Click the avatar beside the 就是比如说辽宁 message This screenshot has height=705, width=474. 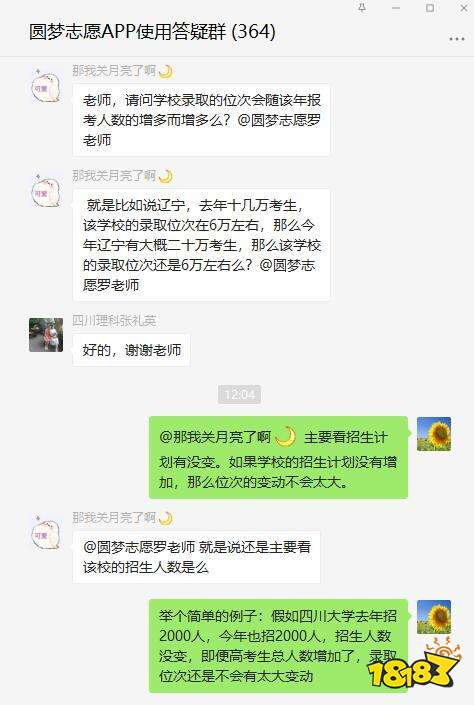45,191
